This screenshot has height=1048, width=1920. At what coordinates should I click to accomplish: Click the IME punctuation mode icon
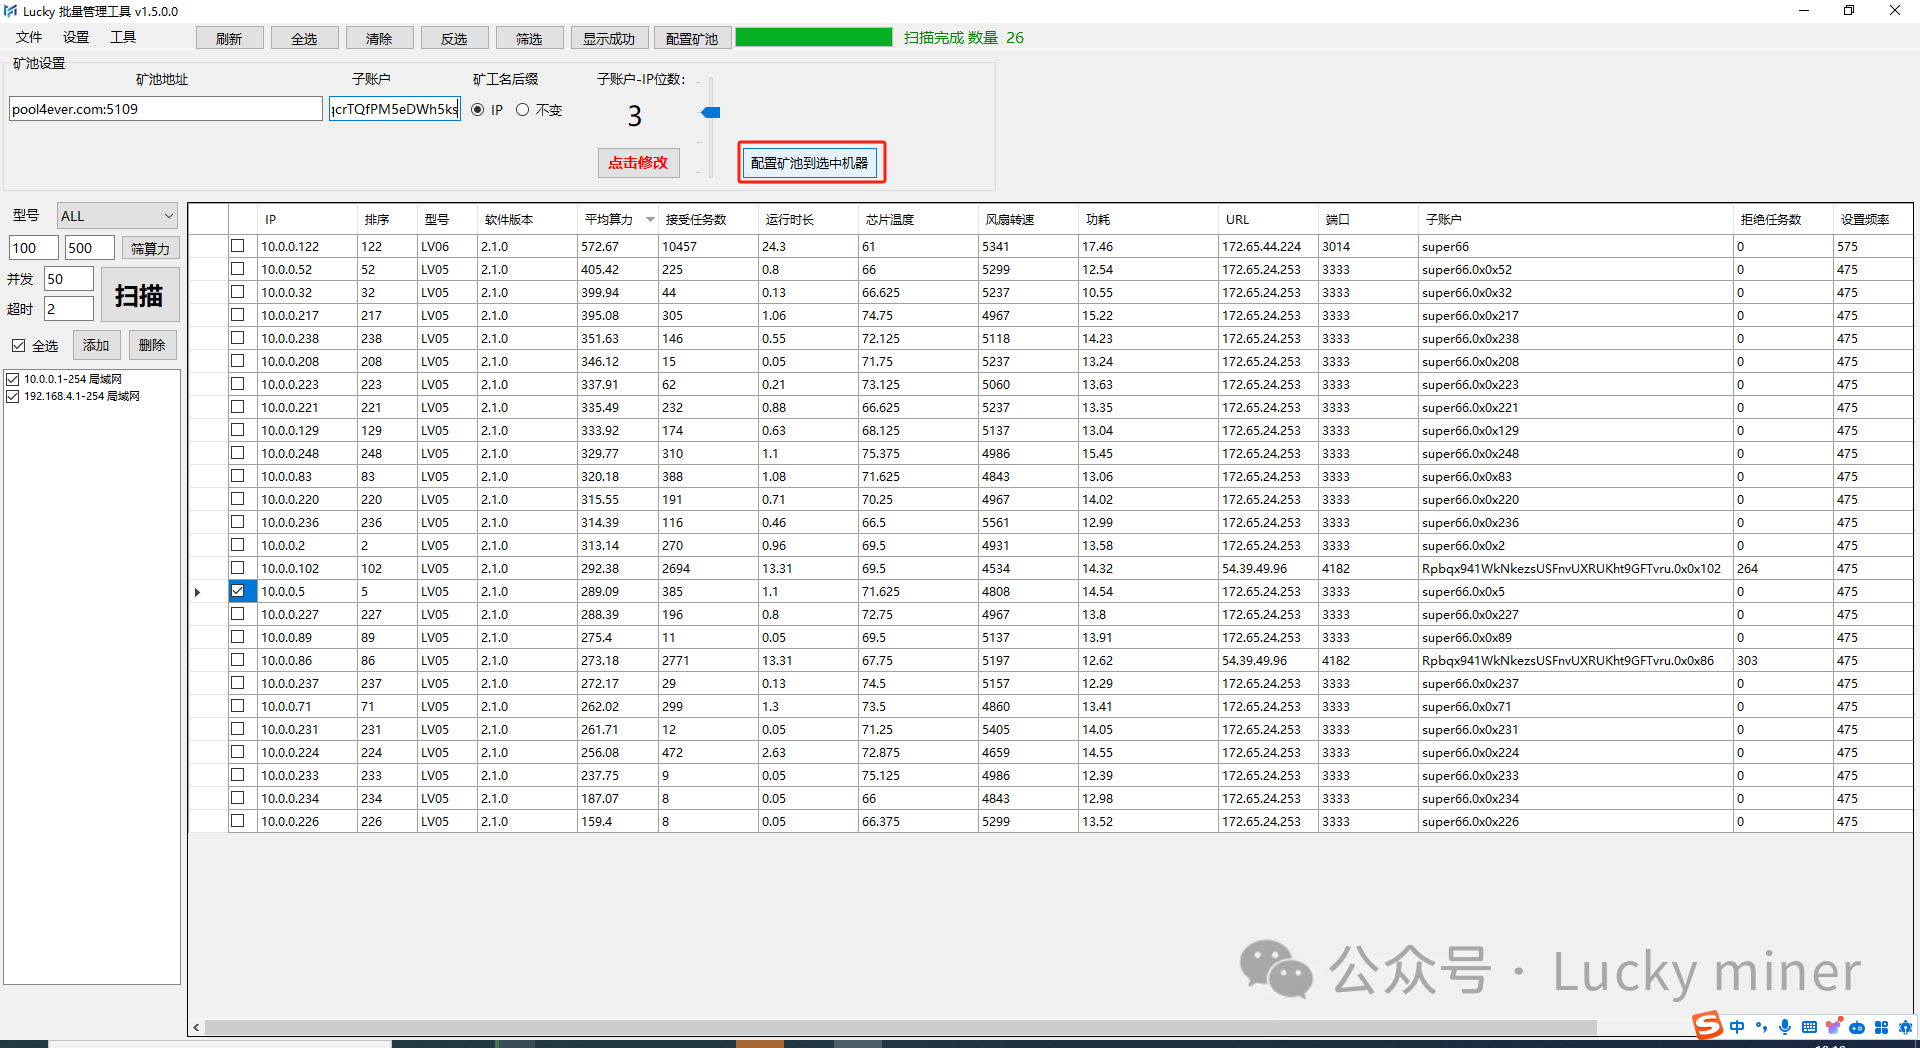click(x=1761, y=1027)
